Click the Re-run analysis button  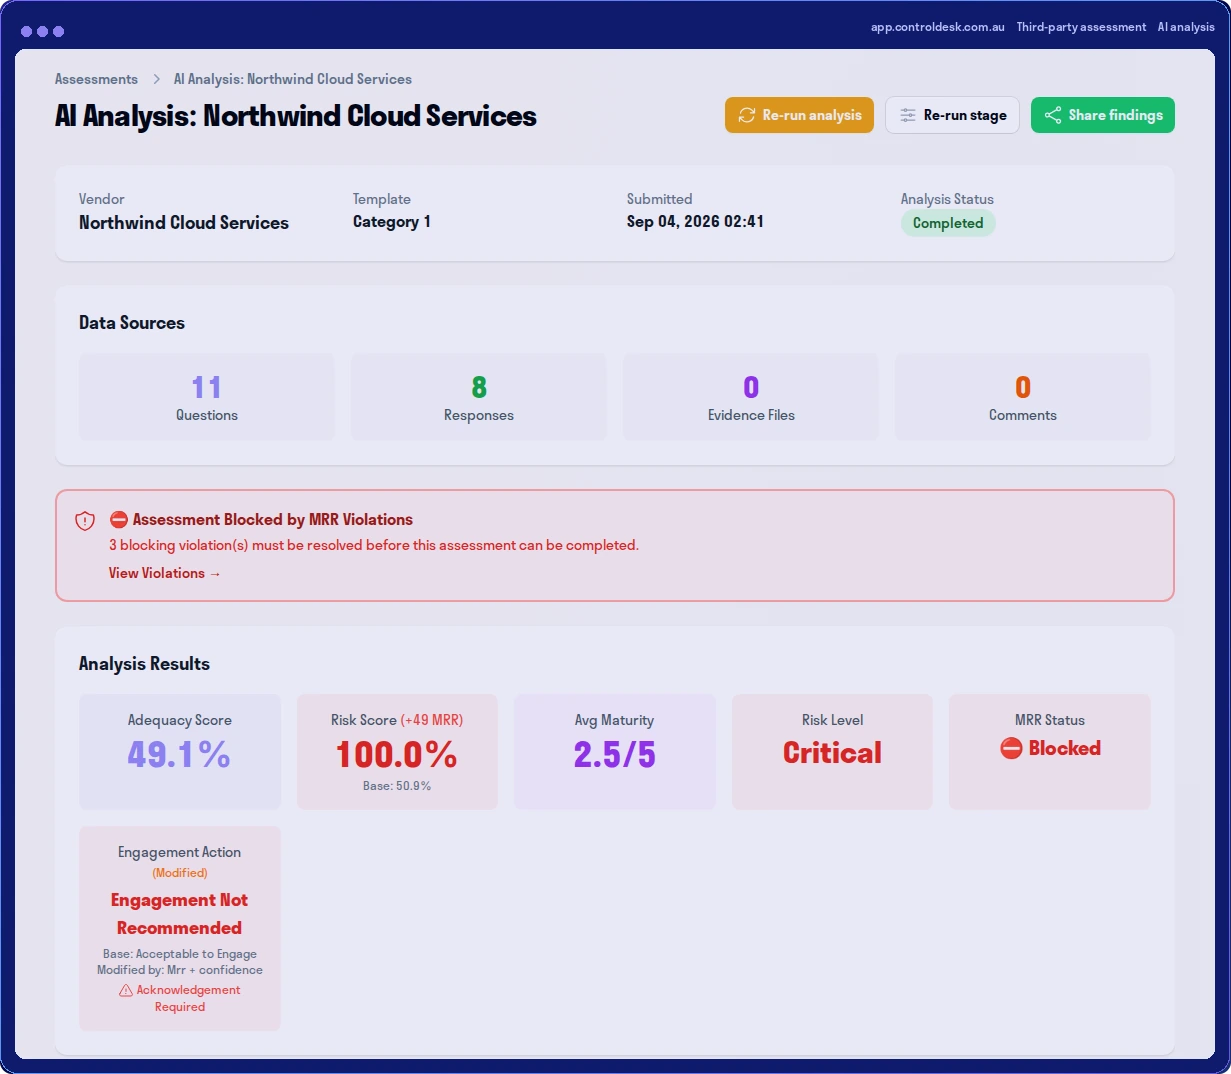pyautogui.click(x=799, y=115)
